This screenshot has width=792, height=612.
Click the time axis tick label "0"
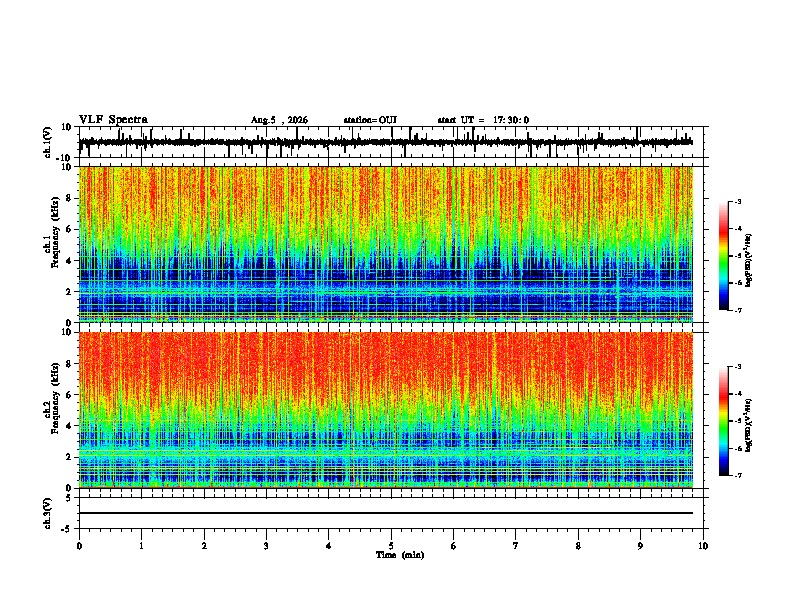pos(79,546)
